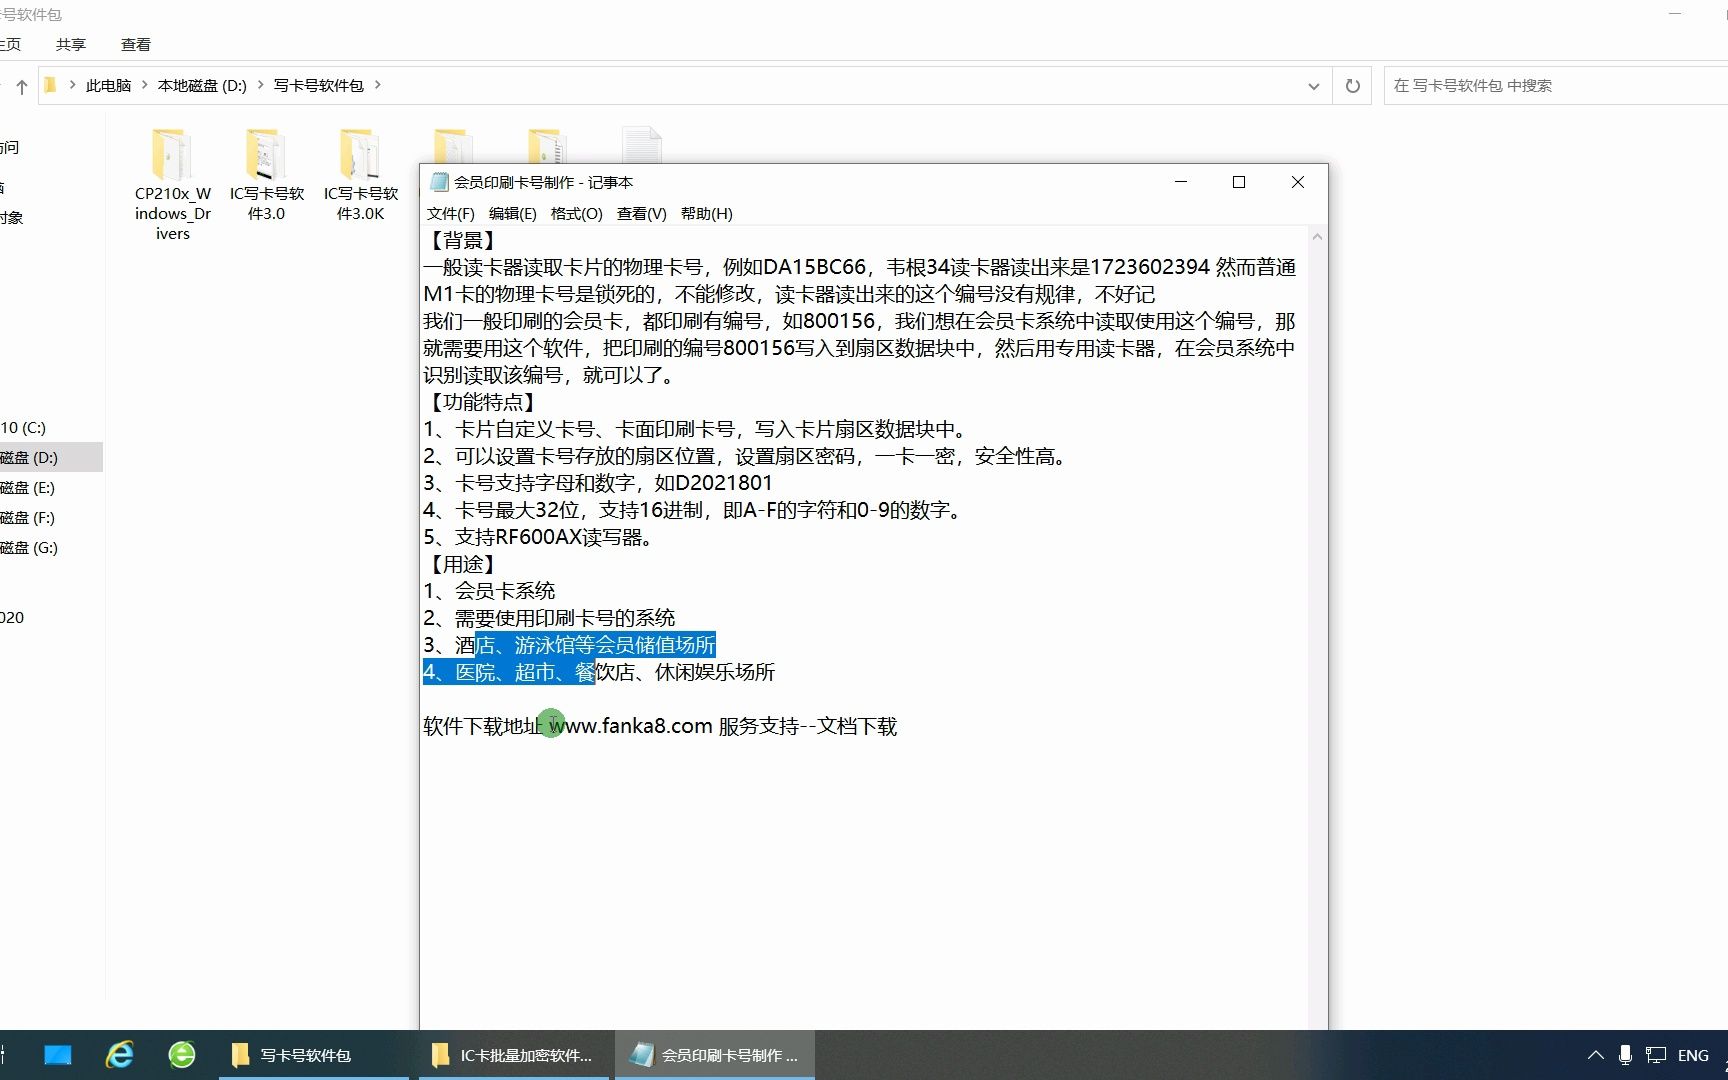Expand the address bar history dropdown

[x=1313, y=86]
